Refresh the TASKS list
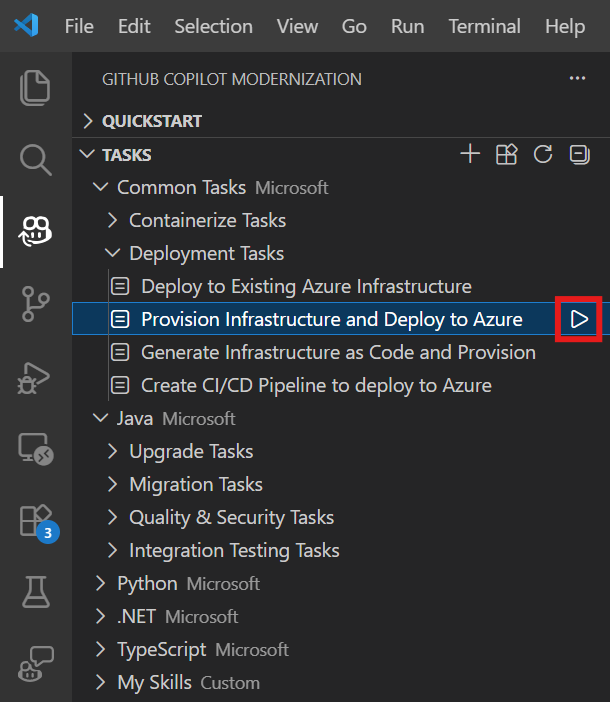The image size is (610, 702). pos(543,154)
